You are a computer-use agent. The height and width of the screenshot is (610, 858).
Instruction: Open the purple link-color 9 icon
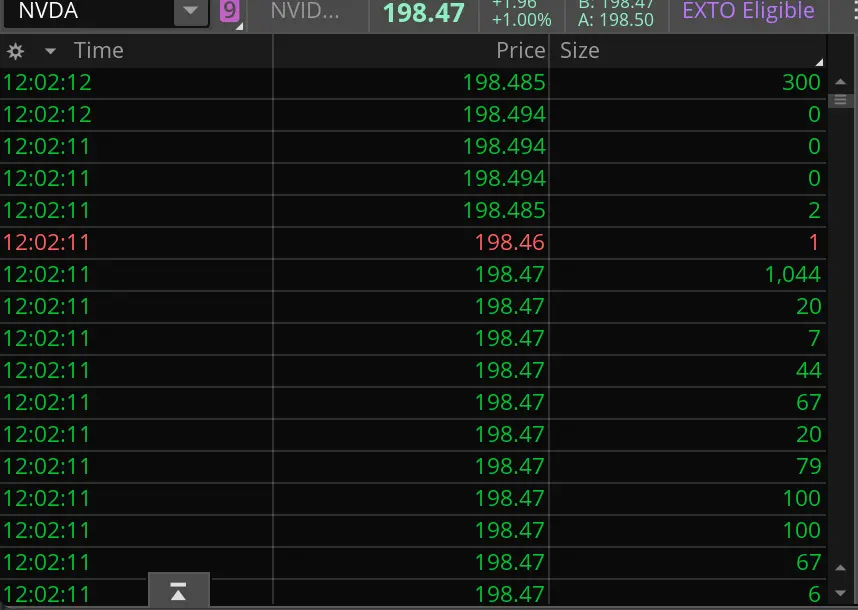click(230, 11)
